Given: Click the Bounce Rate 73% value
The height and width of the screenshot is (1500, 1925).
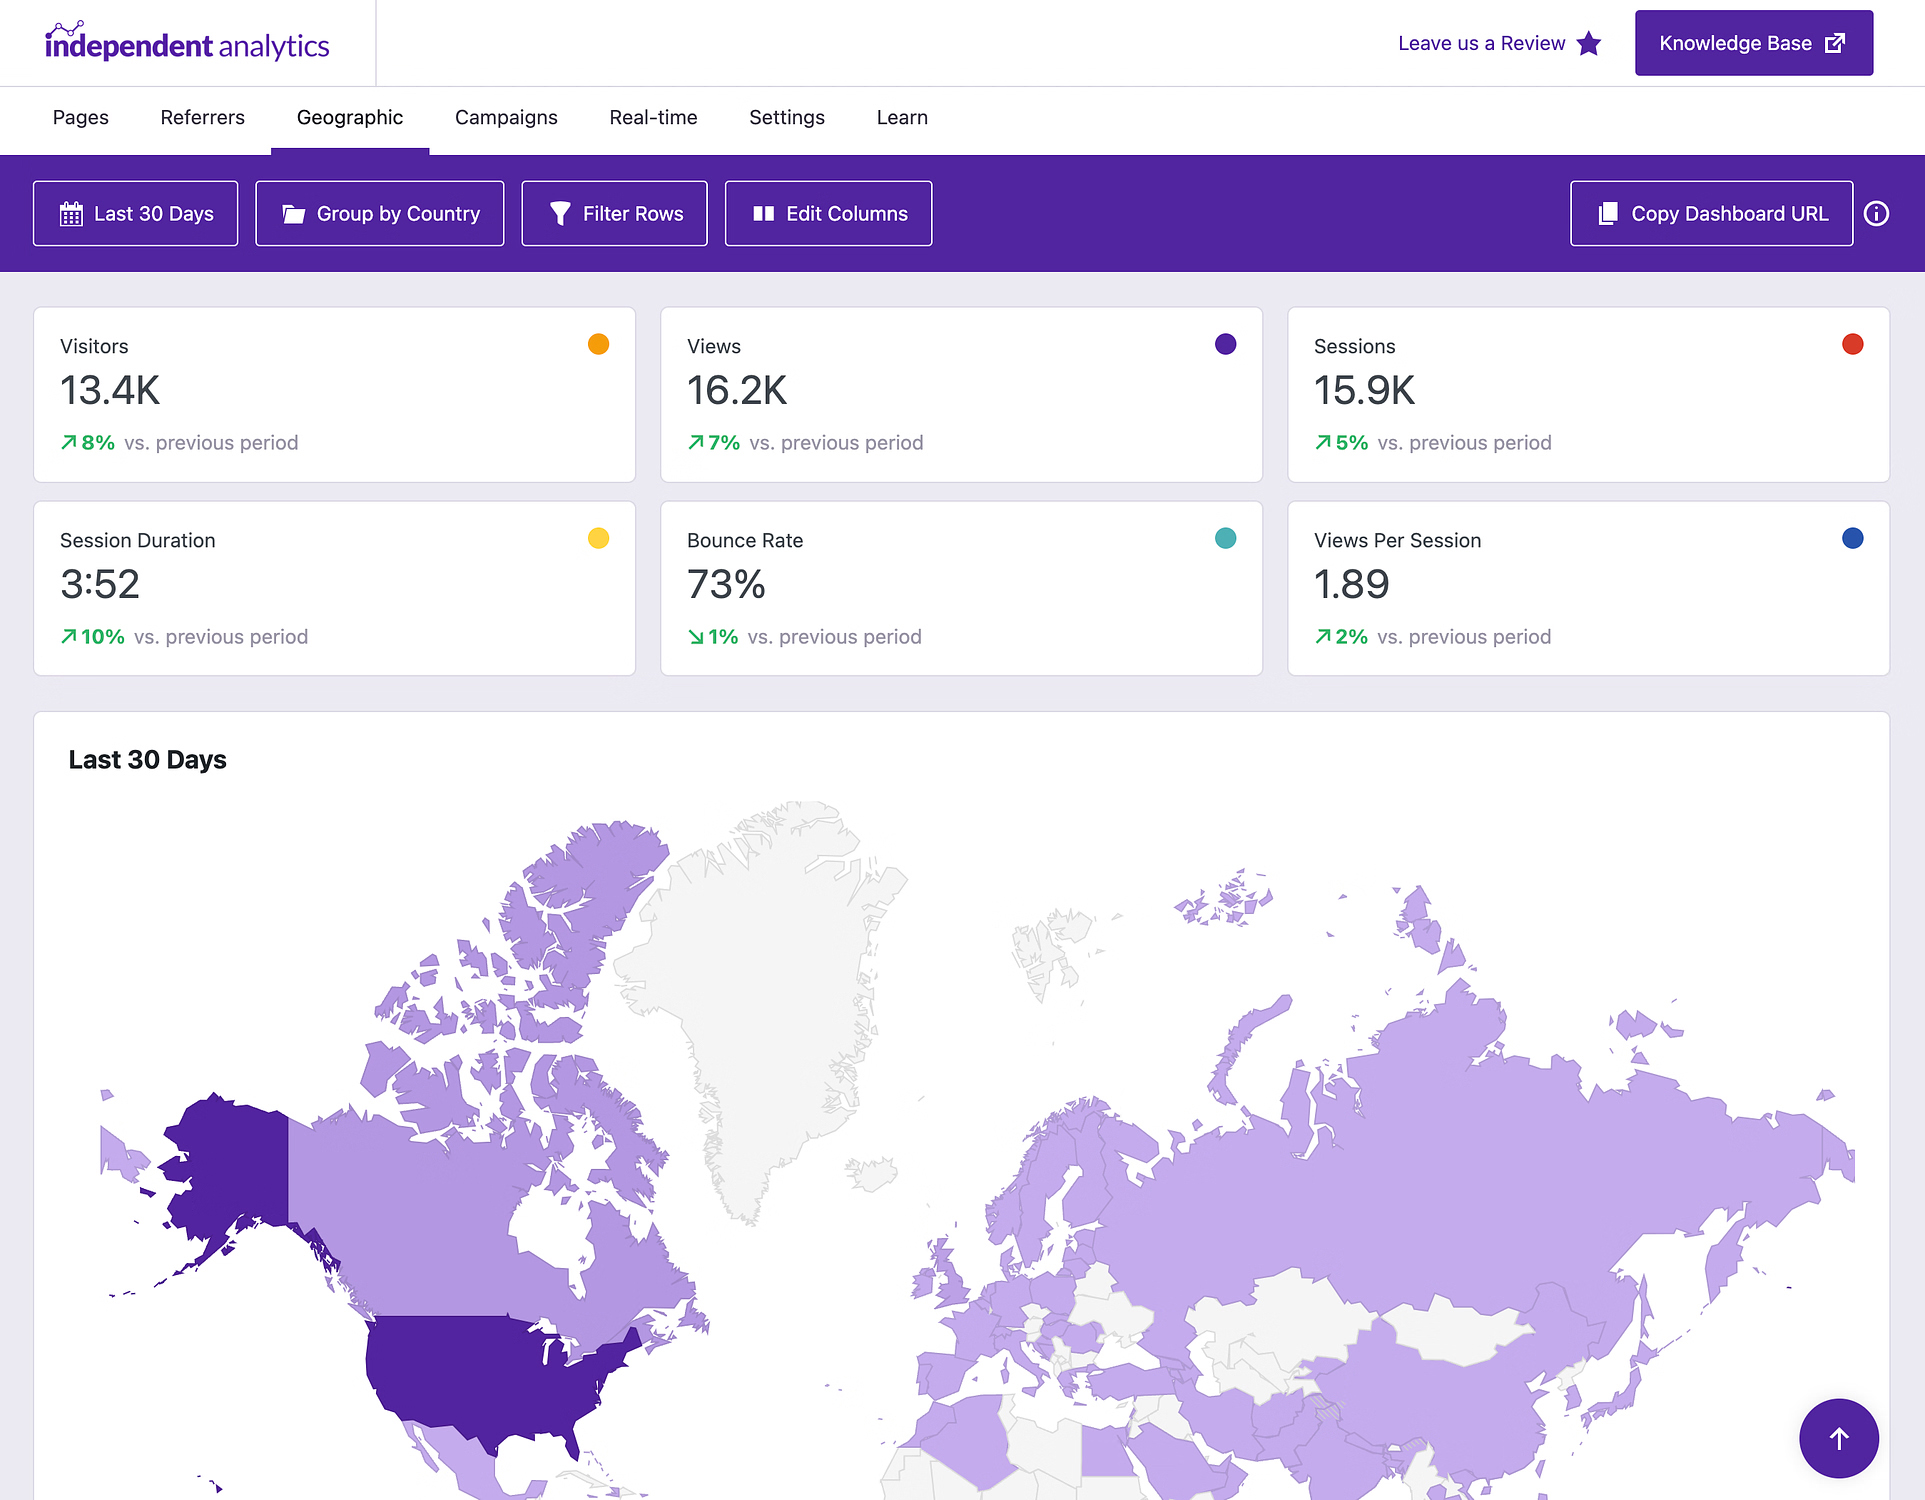Looking at the screenshot, I should click(x=726, y=584).
